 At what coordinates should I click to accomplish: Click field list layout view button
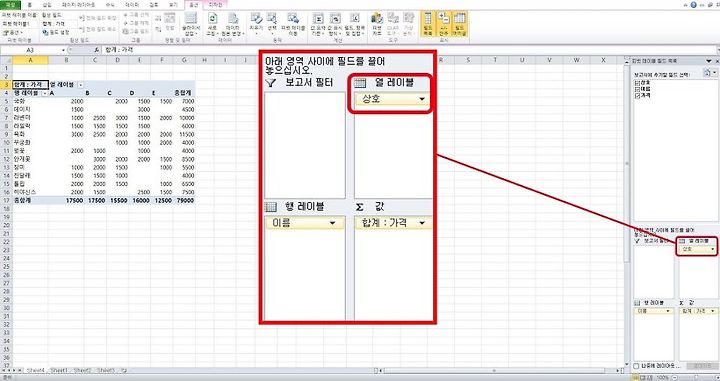710,73
